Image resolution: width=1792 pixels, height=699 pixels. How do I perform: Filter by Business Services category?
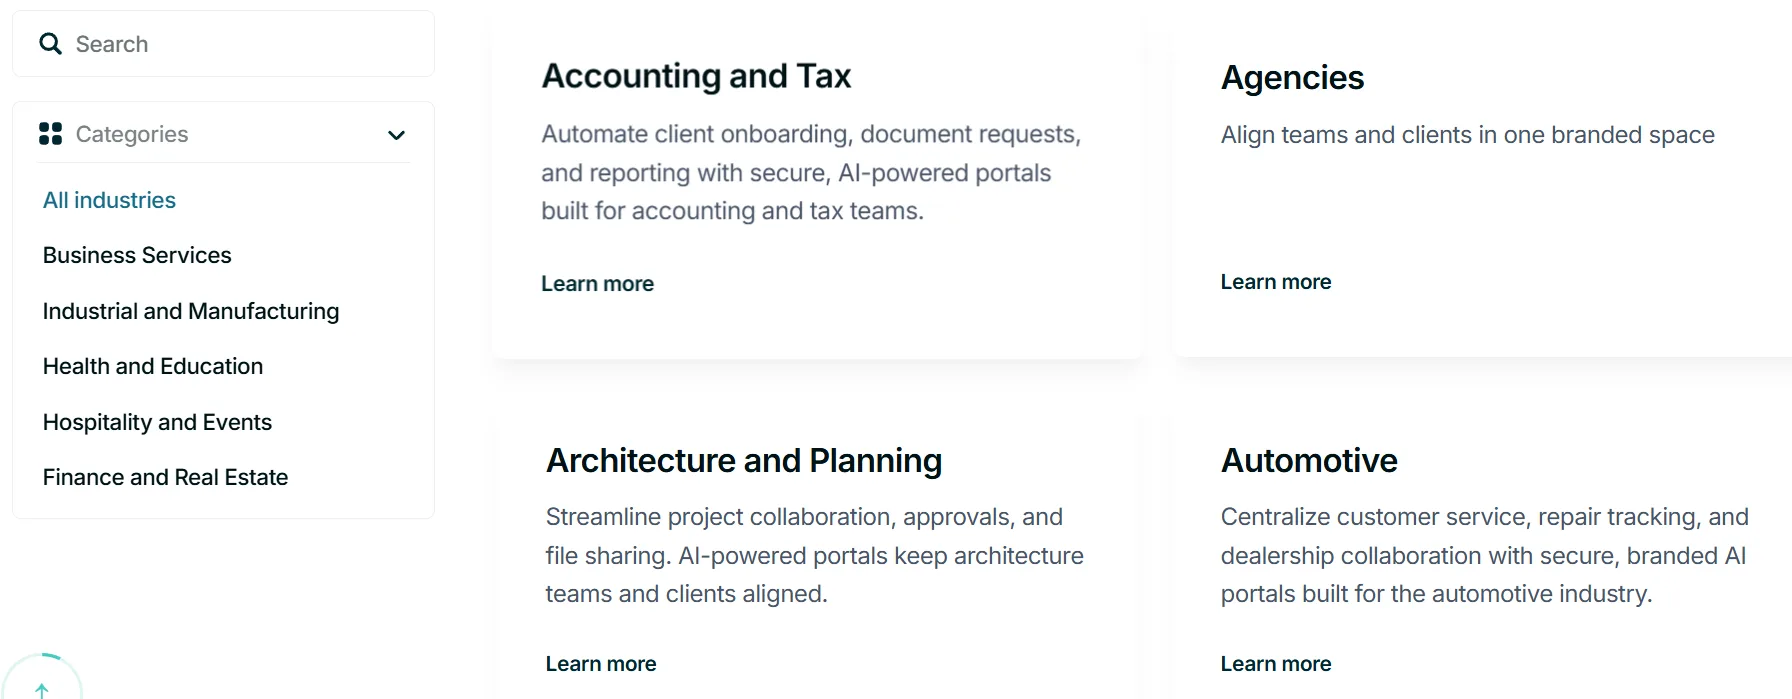137,255
